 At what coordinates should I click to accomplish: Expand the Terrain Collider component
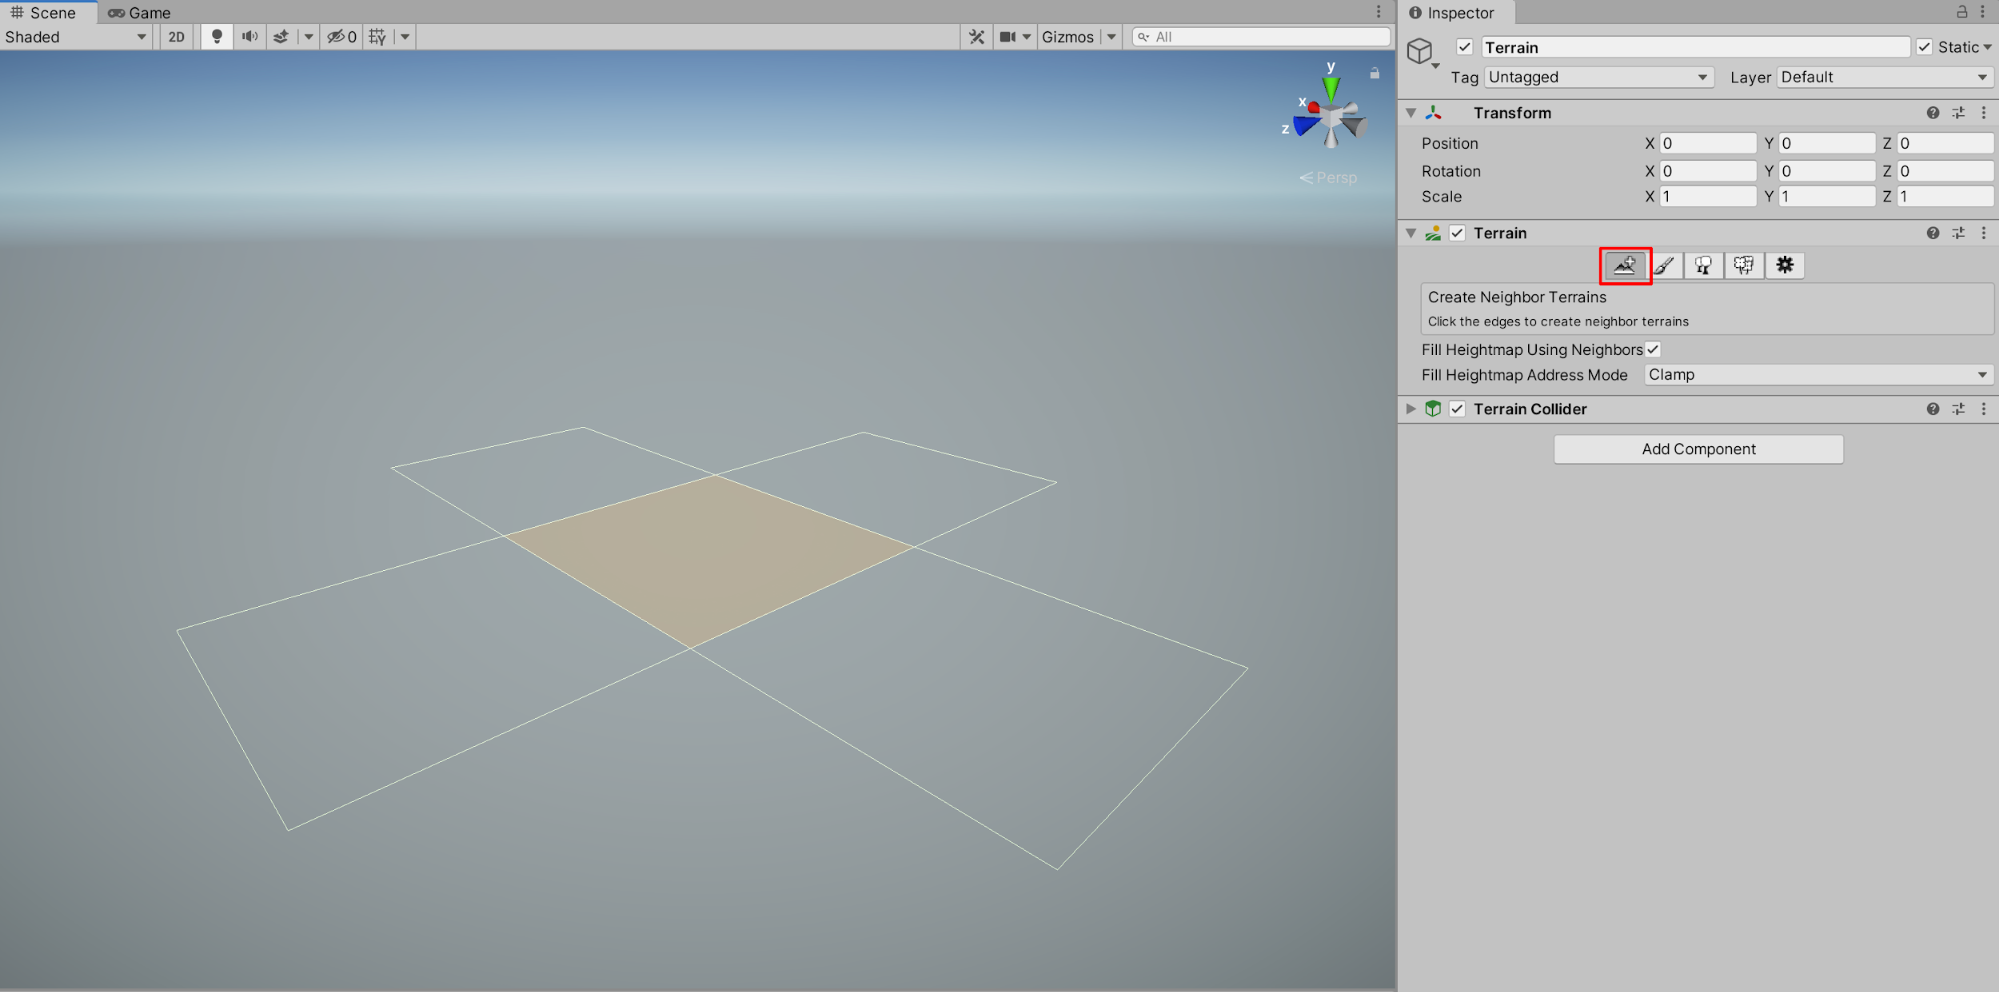coord(1410,408)
